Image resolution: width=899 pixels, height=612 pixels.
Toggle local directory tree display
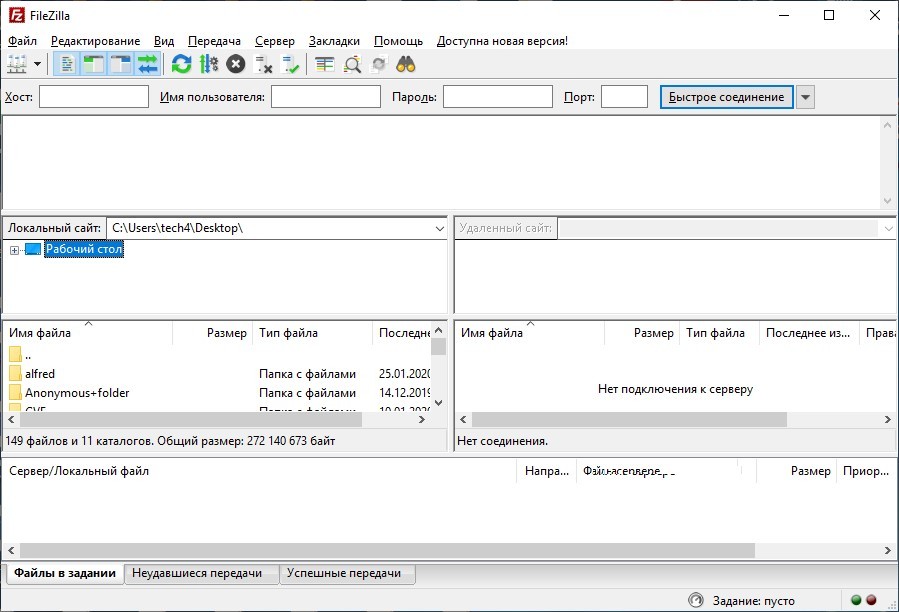point(94,64)
